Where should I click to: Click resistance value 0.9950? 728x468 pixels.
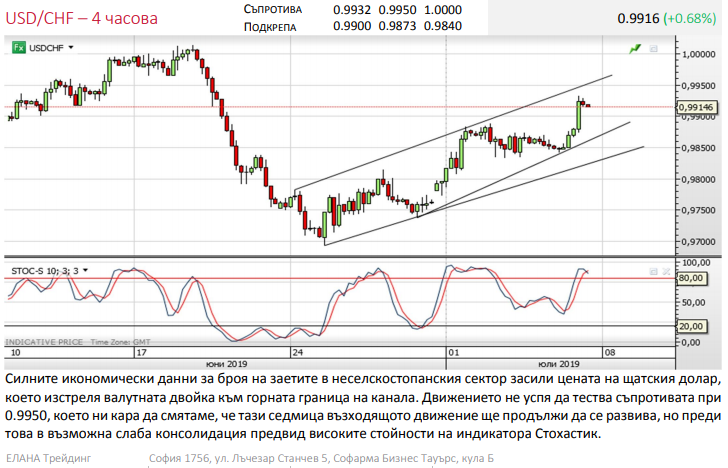(397, 9)
